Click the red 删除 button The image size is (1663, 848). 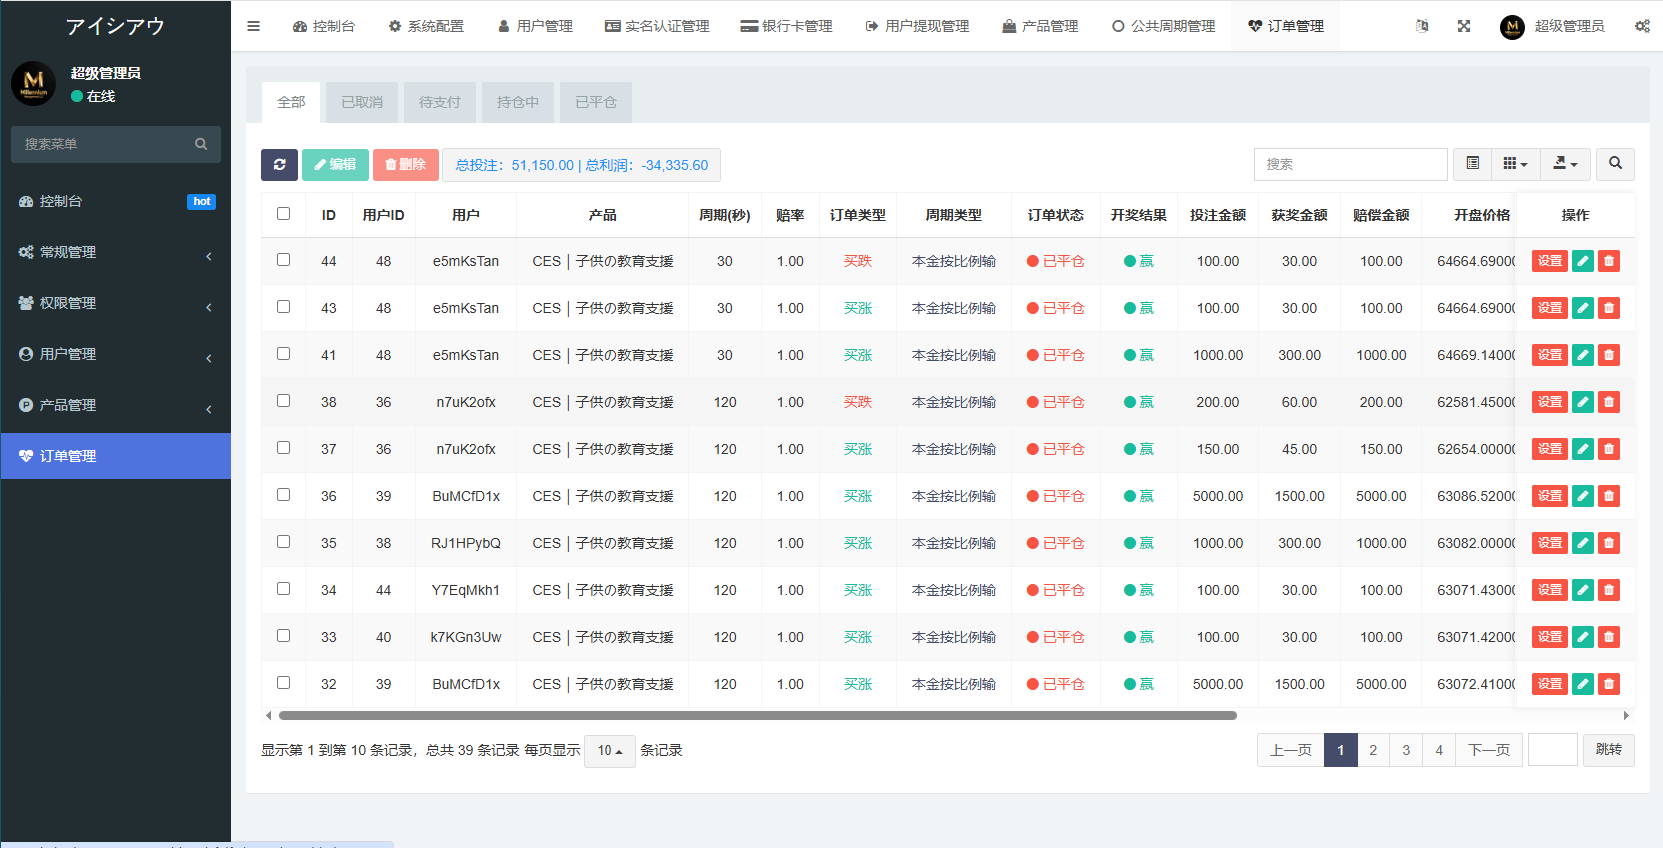(405, 165)
